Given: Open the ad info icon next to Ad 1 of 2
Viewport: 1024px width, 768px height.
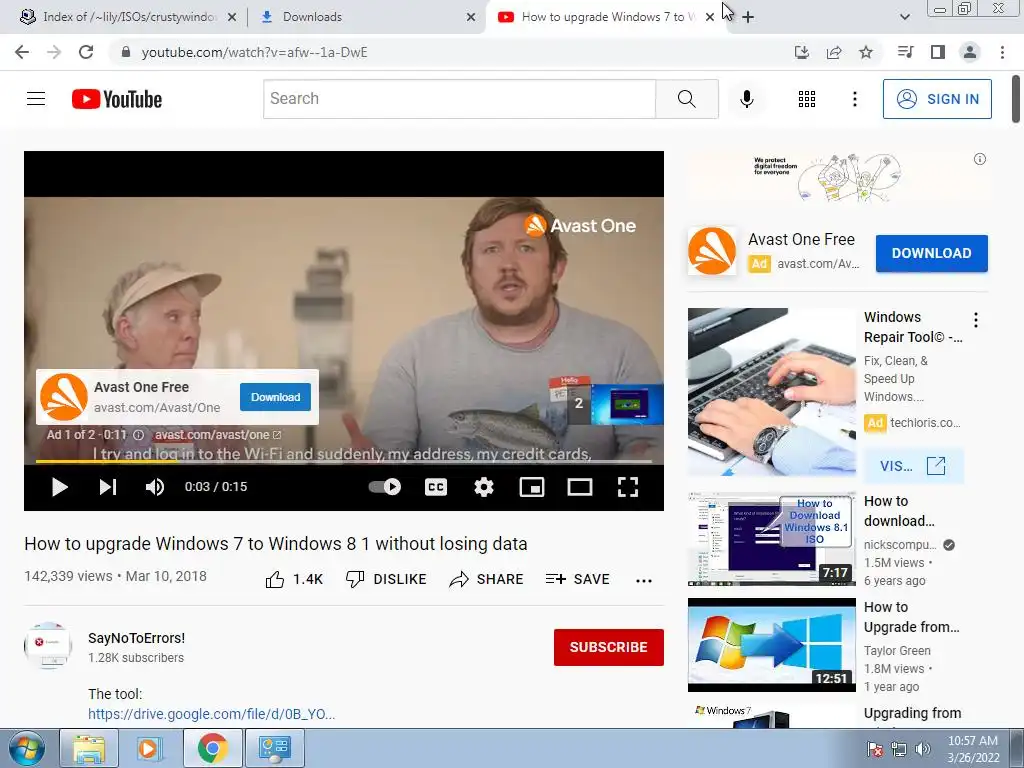Looking at the screenshot, I should (138, 435).
